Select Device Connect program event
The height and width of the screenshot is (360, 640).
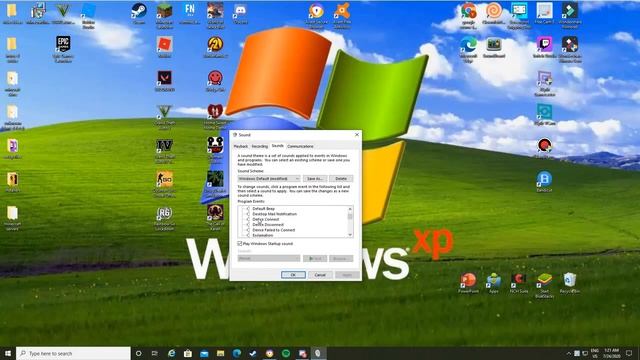pyautogui.click(x=266, y=219)
